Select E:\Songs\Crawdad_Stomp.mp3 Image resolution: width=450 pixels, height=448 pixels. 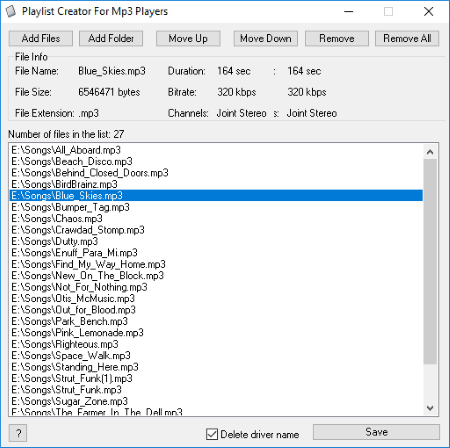tap(216, 230)
